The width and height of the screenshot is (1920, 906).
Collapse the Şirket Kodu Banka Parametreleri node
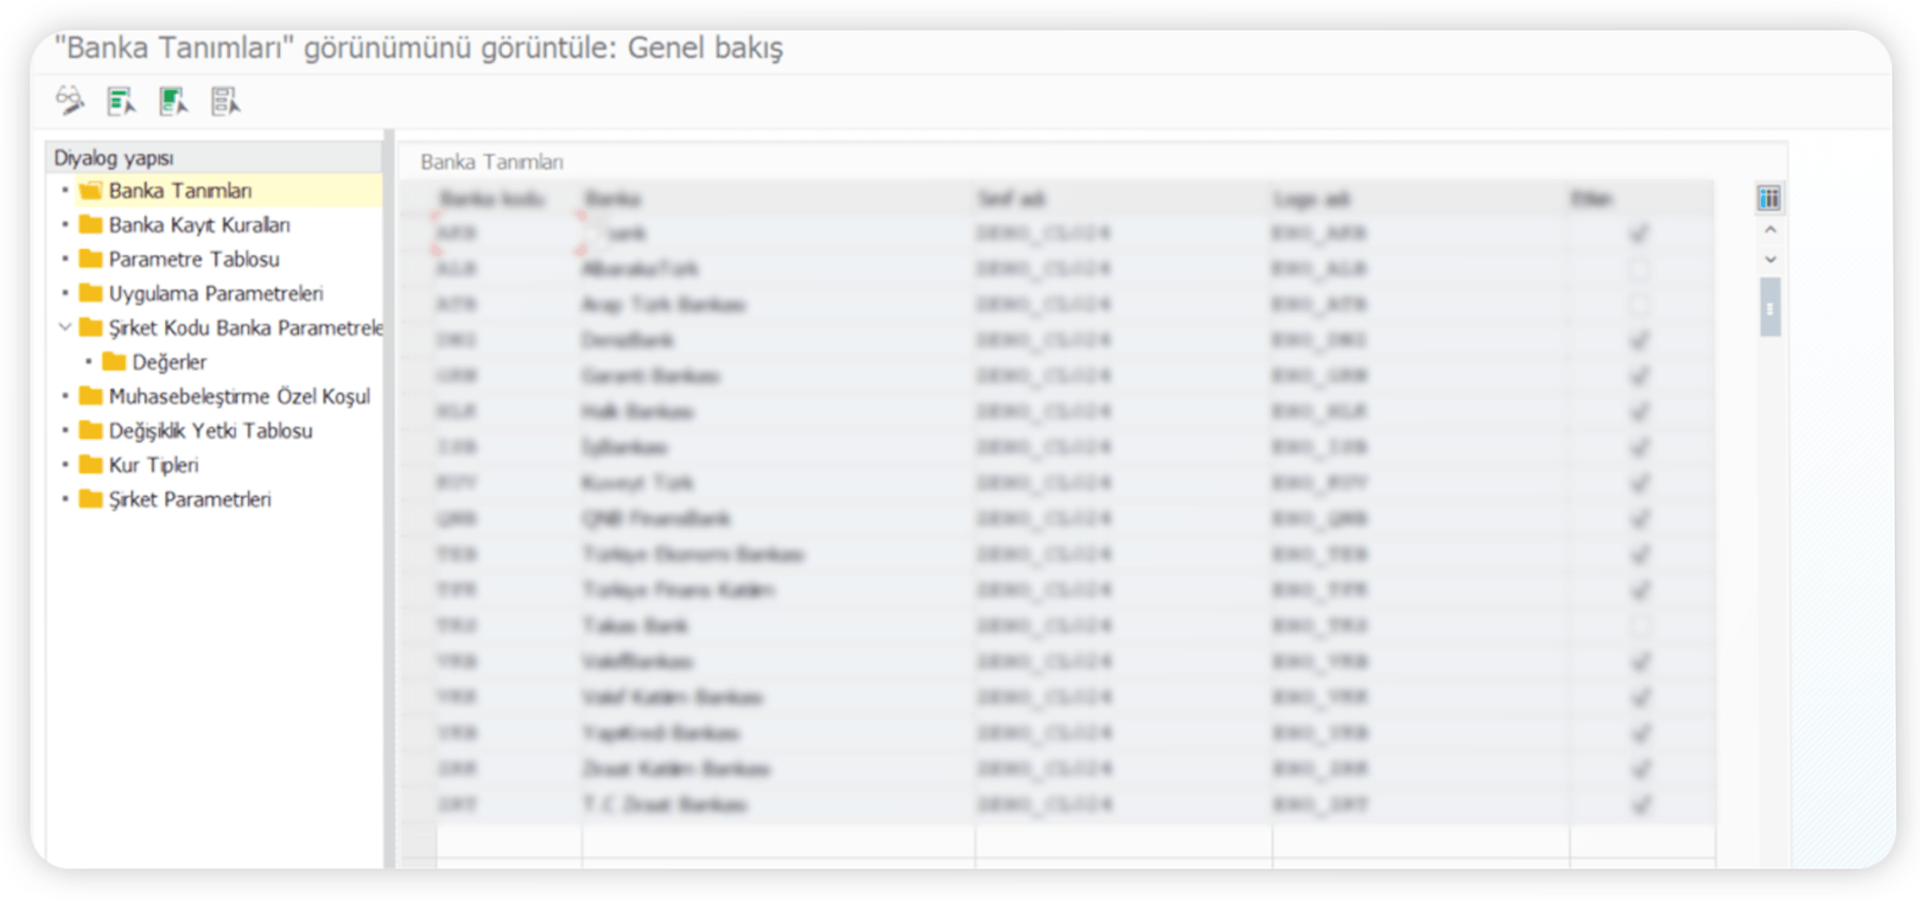click(x=65, y=327)
